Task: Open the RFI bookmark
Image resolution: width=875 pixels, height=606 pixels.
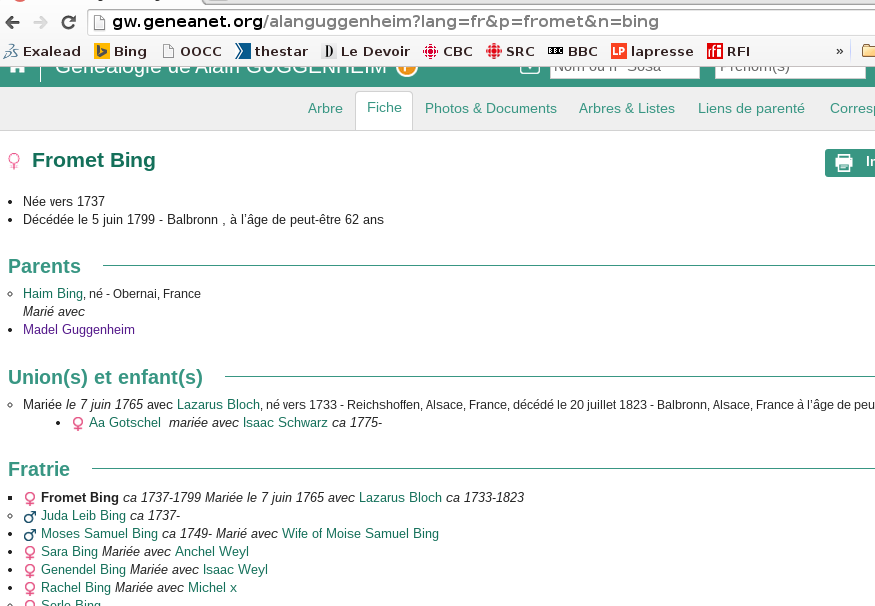Action: pyautogui.click(x=728, y=51)
